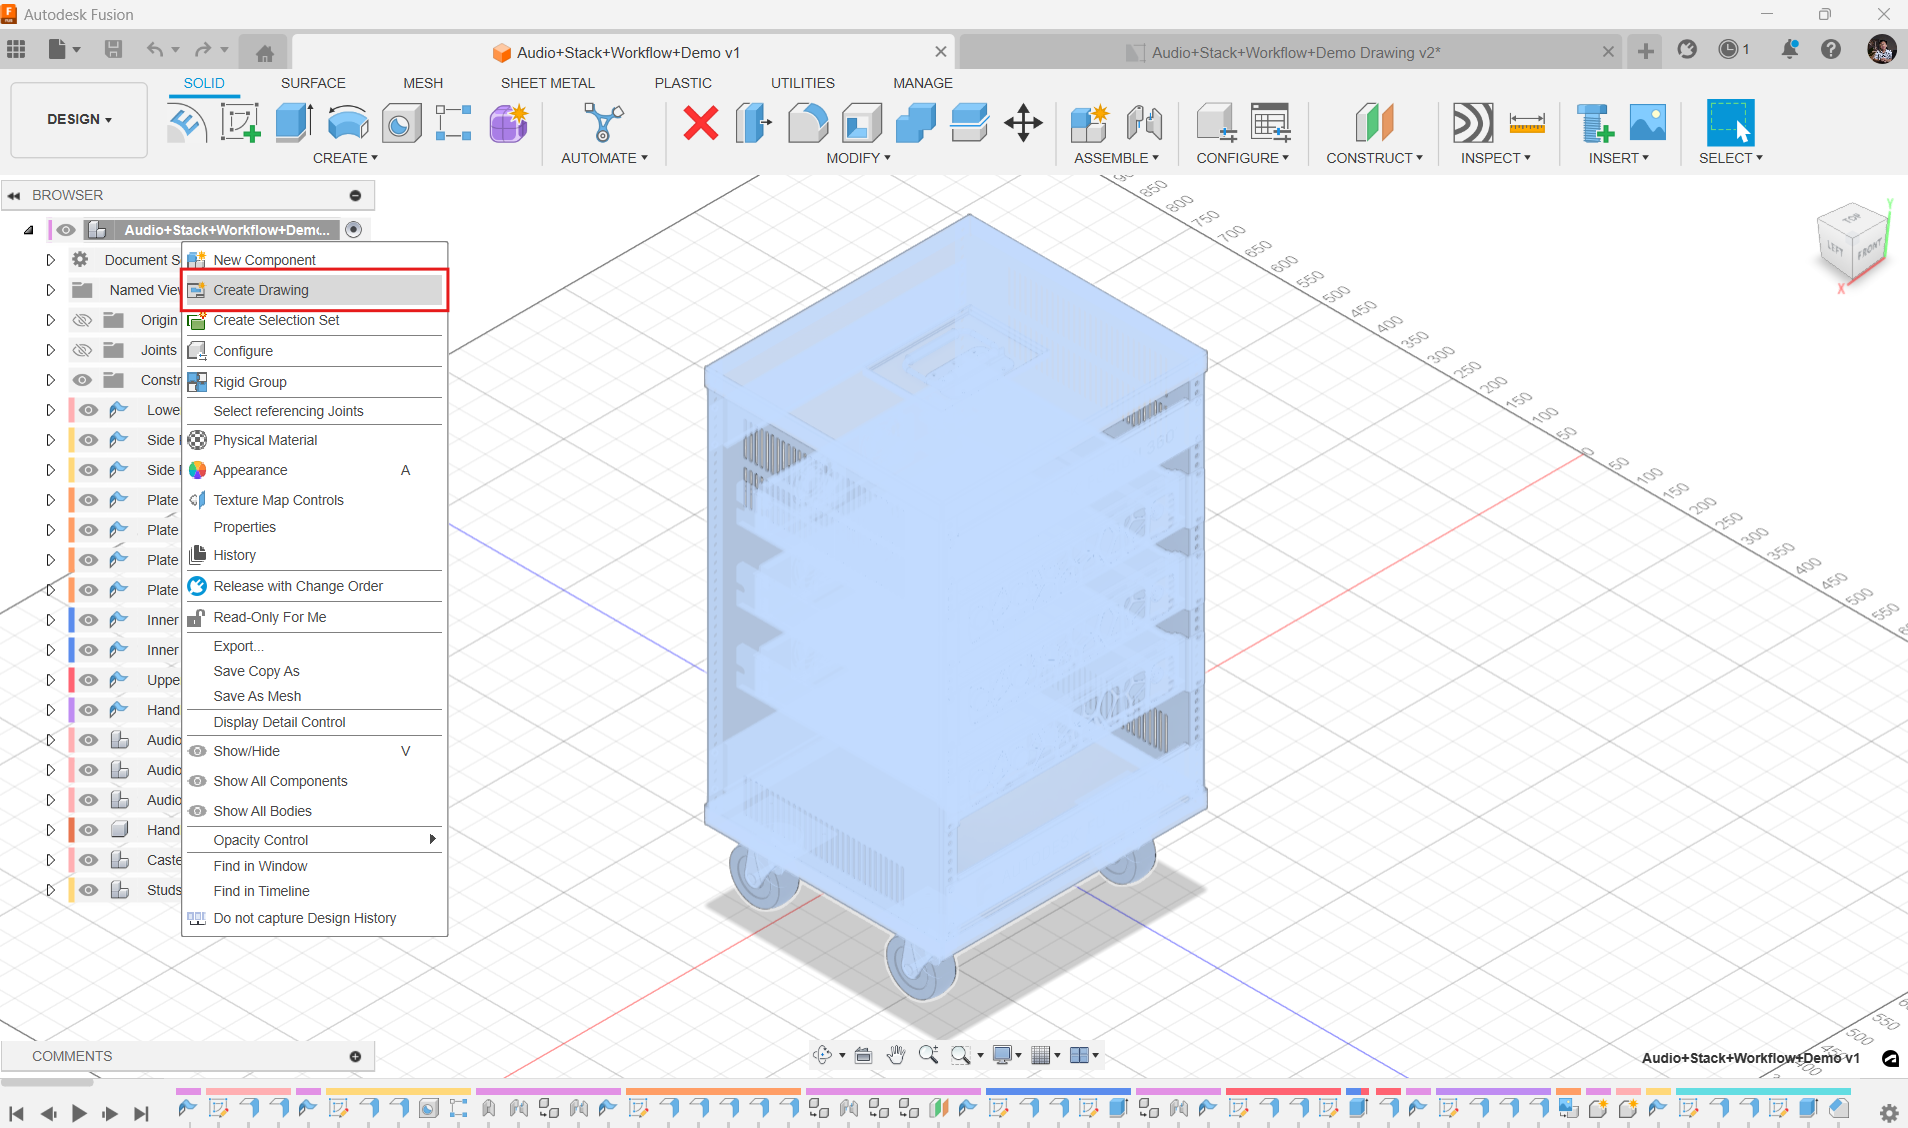Jump timeline to the beginning
1908x1128 pixels.
(16, 1113)
